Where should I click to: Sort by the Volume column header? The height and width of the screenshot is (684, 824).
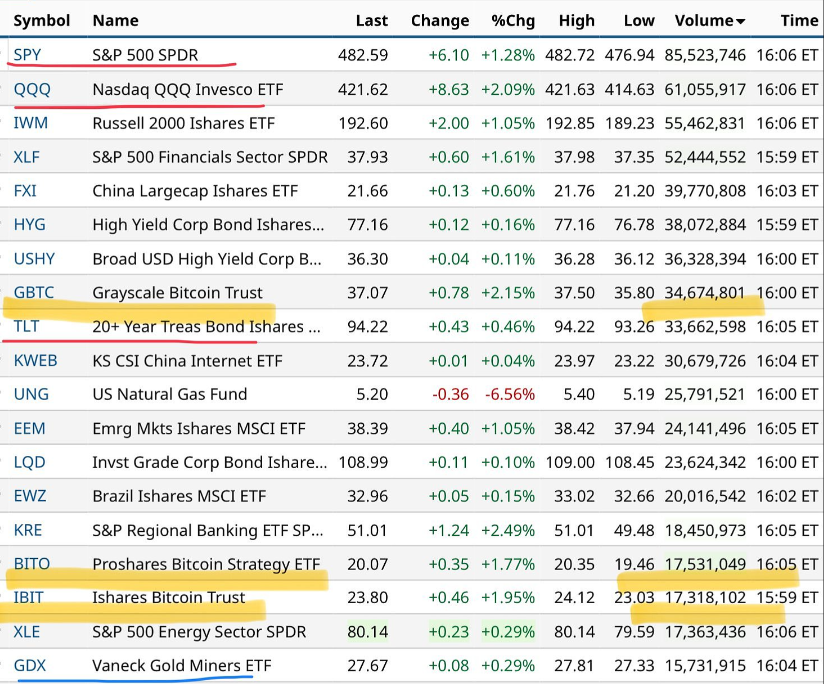pyautogui.click(x=703, y=20)
